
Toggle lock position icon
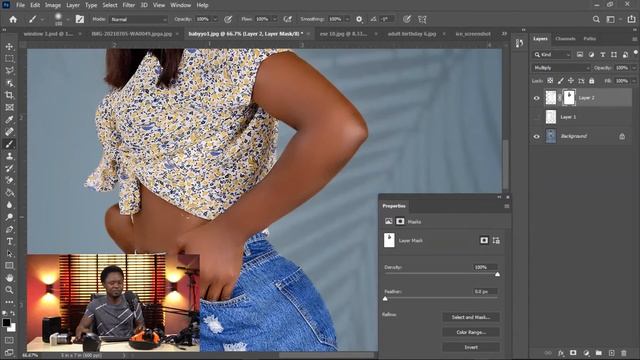click(x=571, y=81)
